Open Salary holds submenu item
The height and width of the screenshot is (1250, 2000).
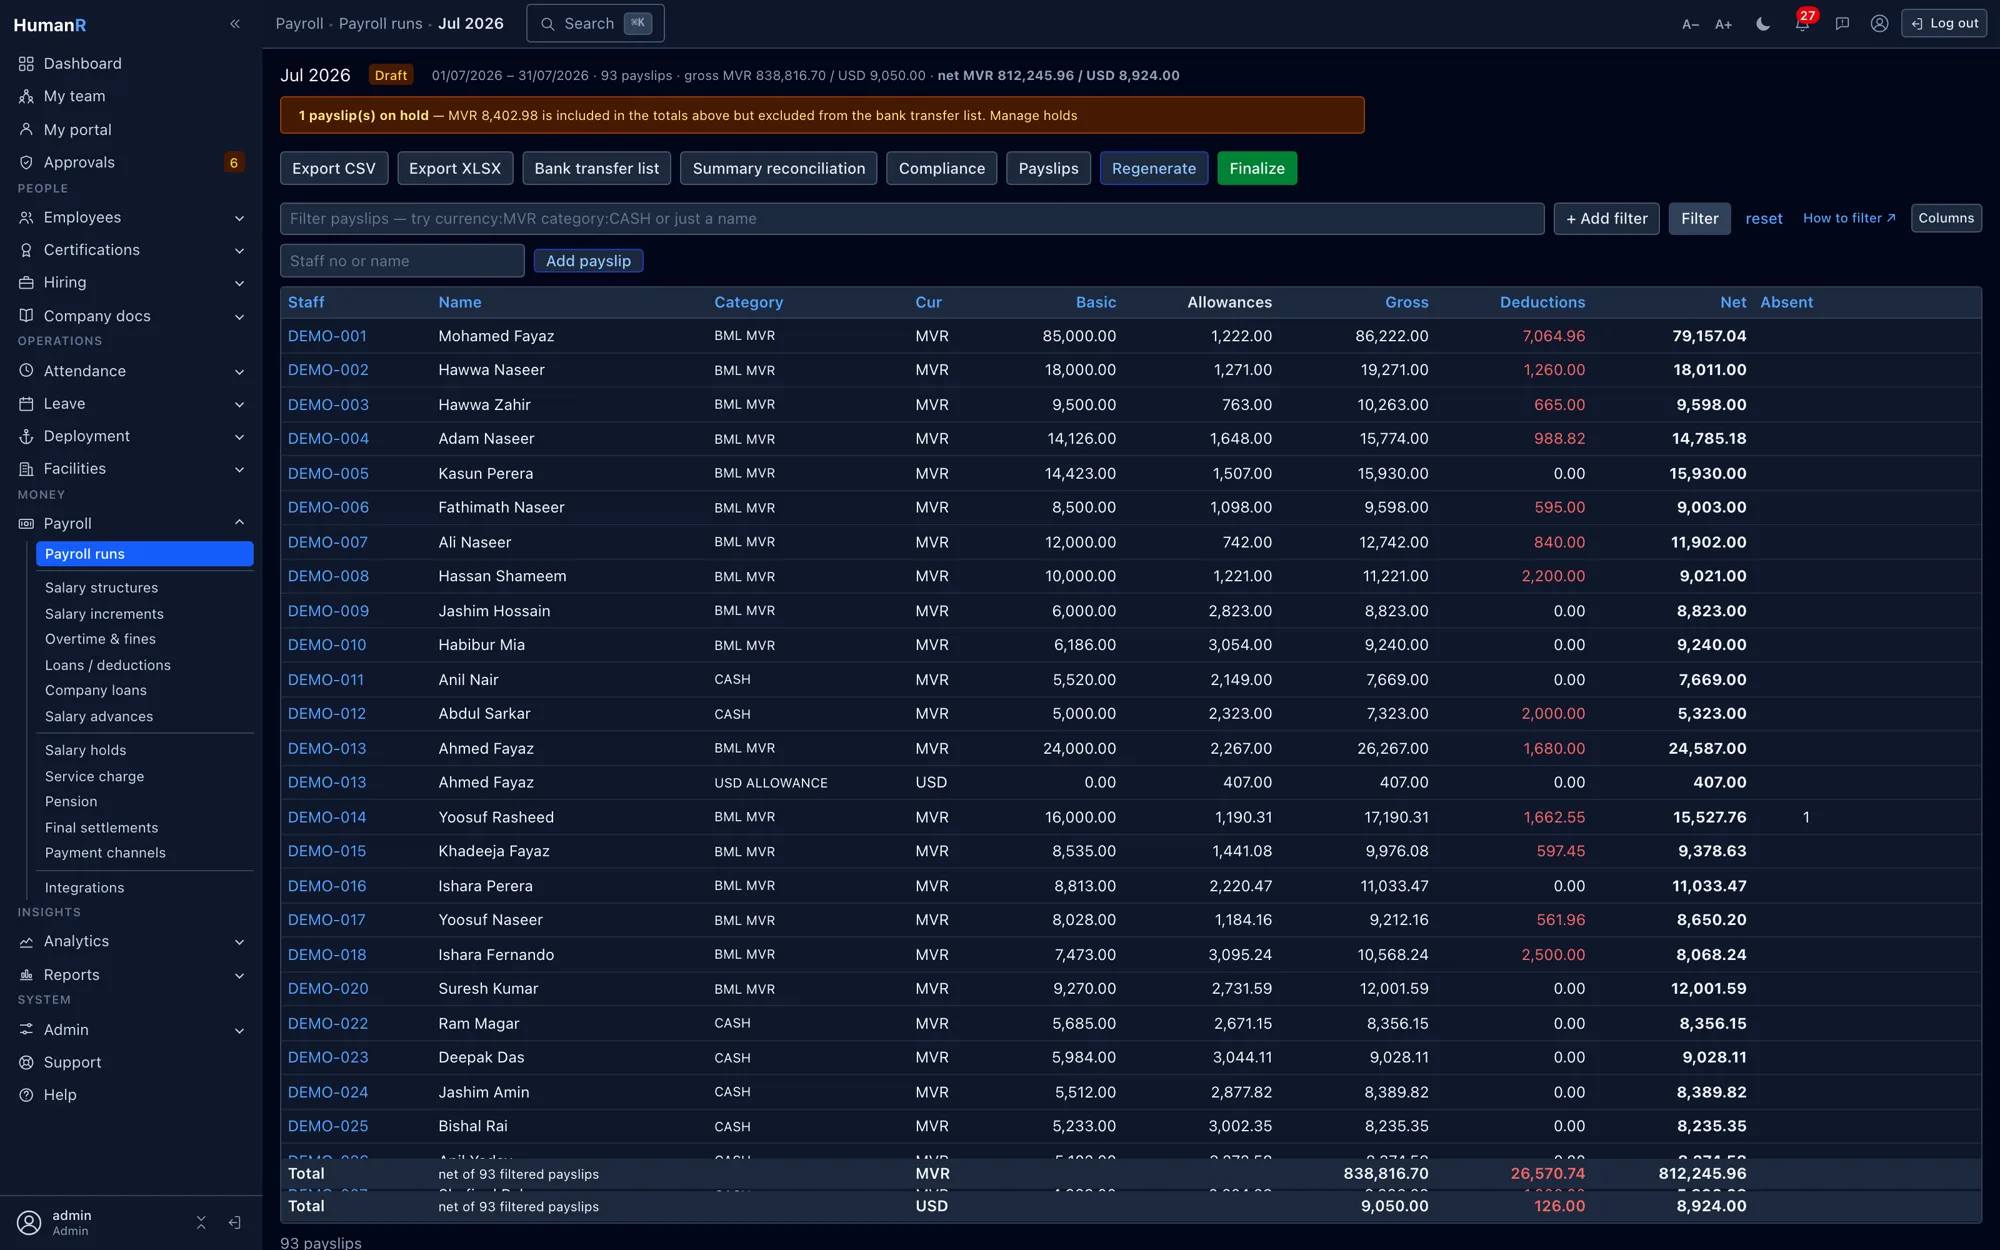85,750
